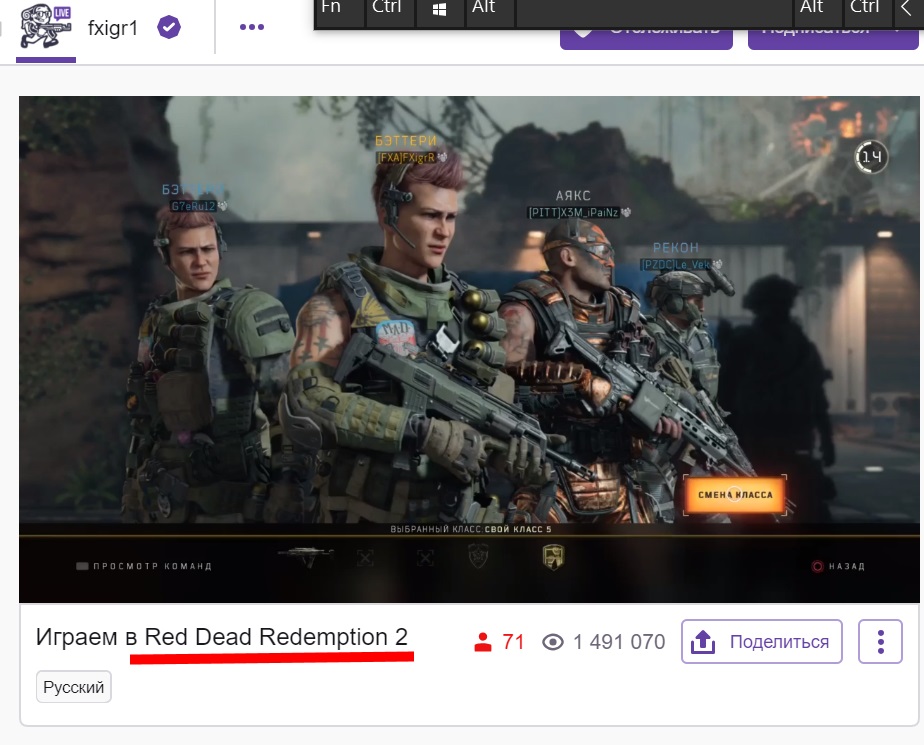Screen dimensions: 924x745
Task: Click the НАЗАД back icon in video
Action: coord(818,566)
